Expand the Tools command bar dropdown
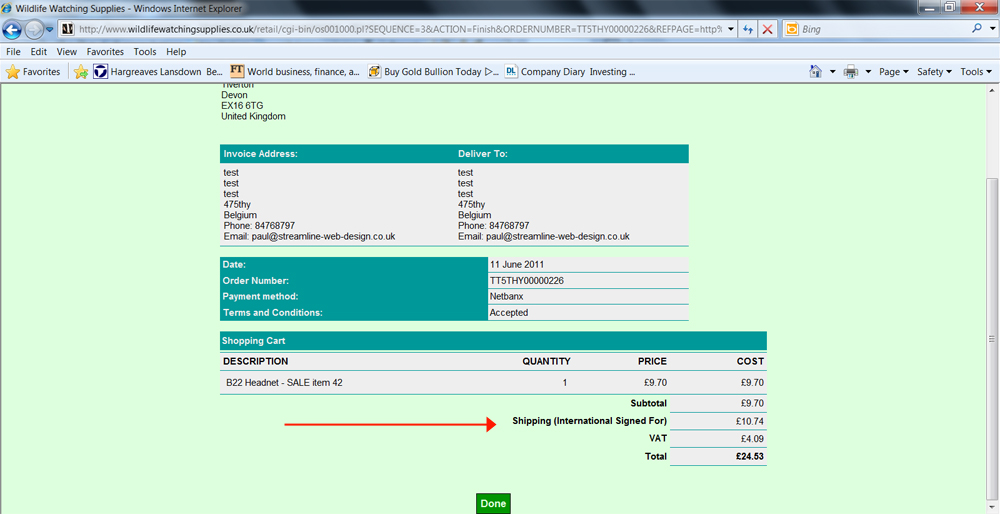This screenshot has width=1000, height=514. pos(975,72)
